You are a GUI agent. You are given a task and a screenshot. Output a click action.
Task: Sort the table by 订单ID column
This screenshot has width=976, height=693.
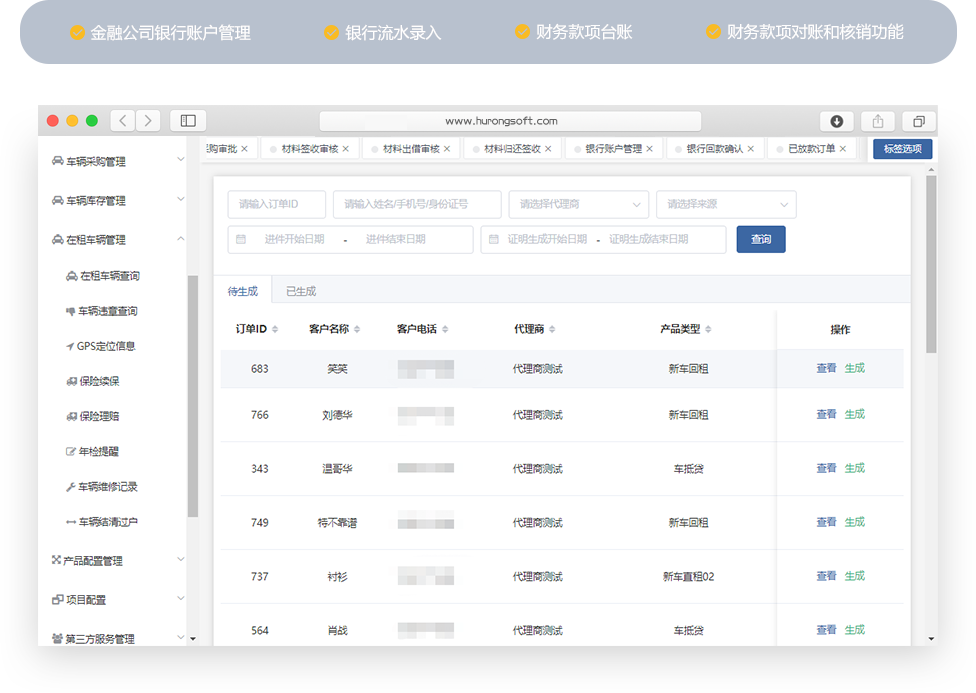(275, 330)
